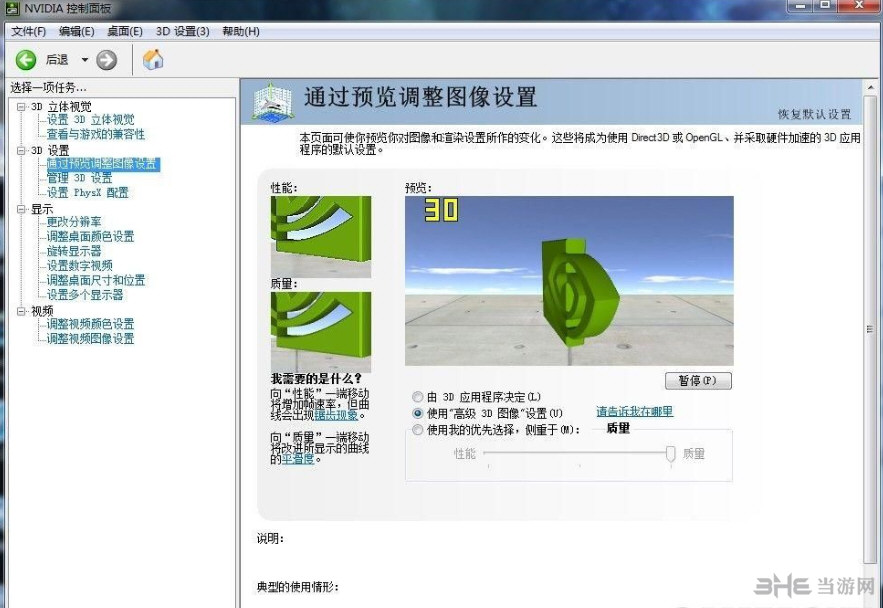The width and height of the screenshot is (883, 608).
Task: Open 设置 3D 立体视觉 task
Action: coord(91,119)
